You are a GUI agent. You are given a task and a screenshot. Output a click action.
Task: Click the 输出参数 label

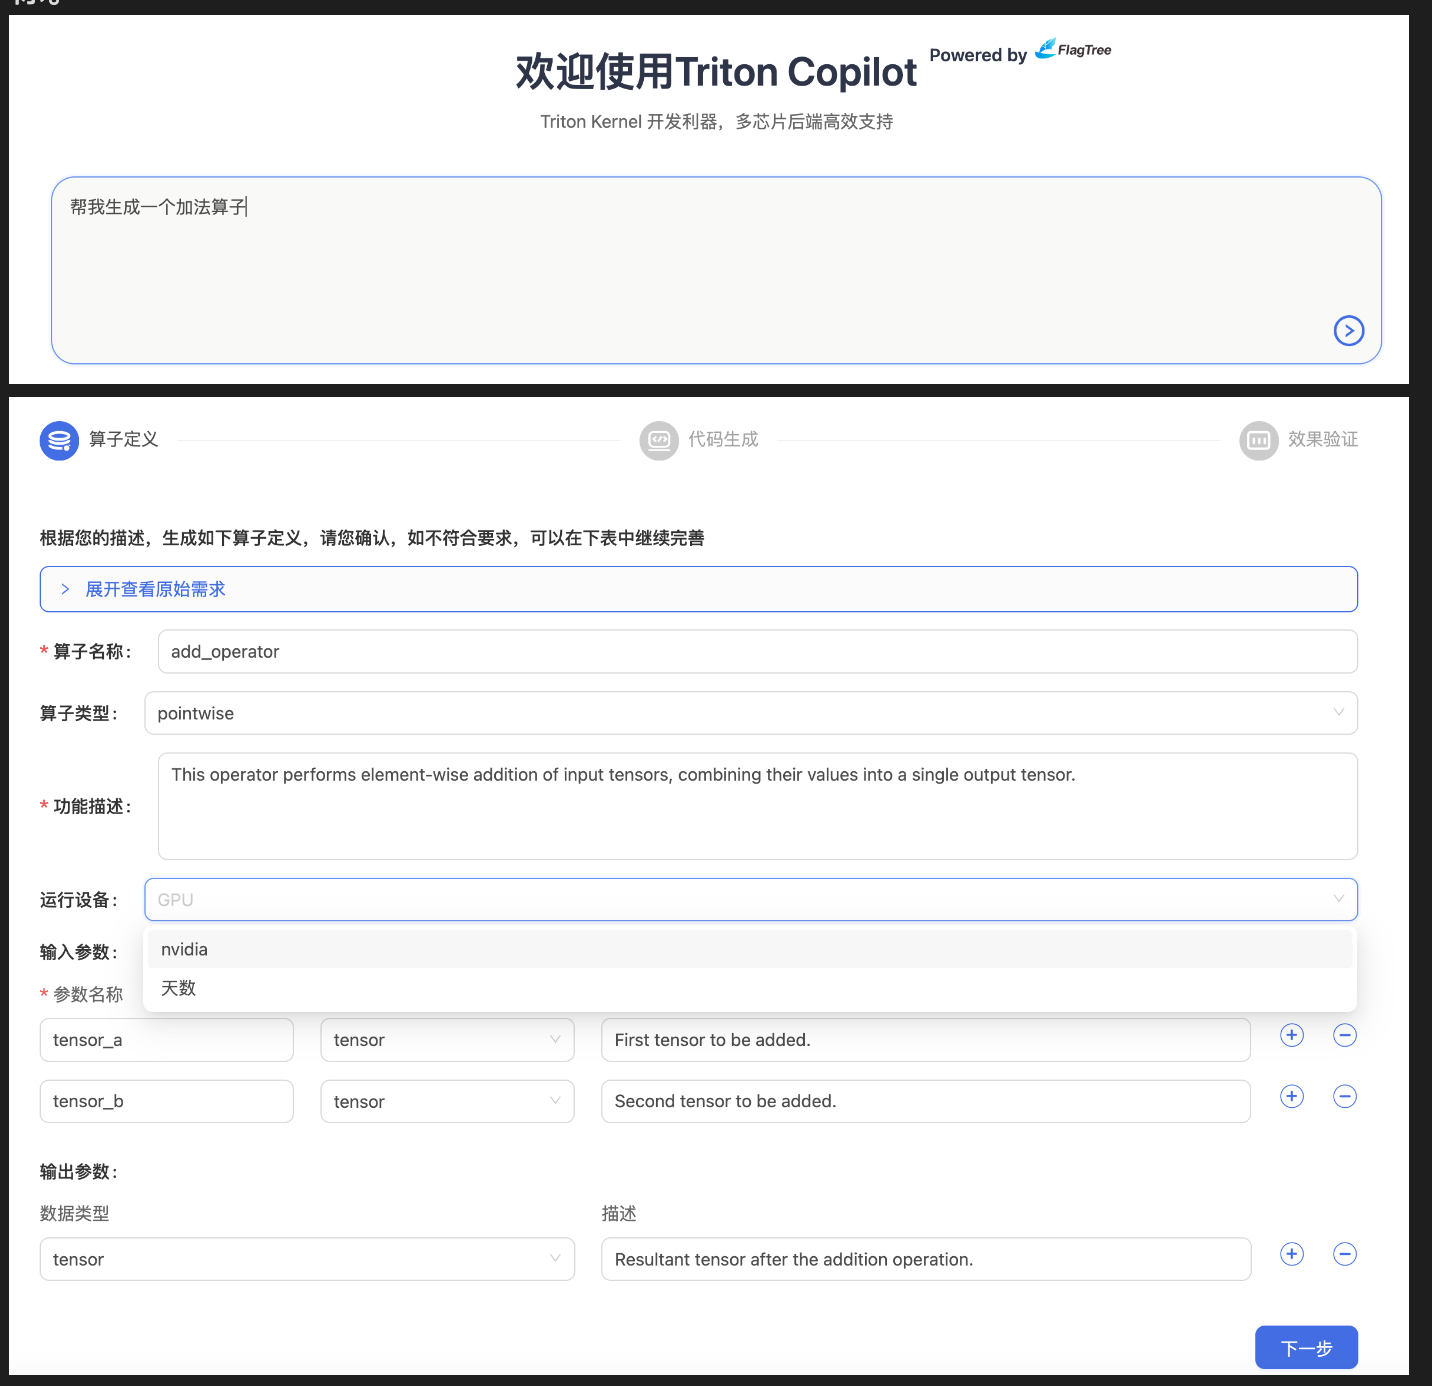click(79, 1171)
